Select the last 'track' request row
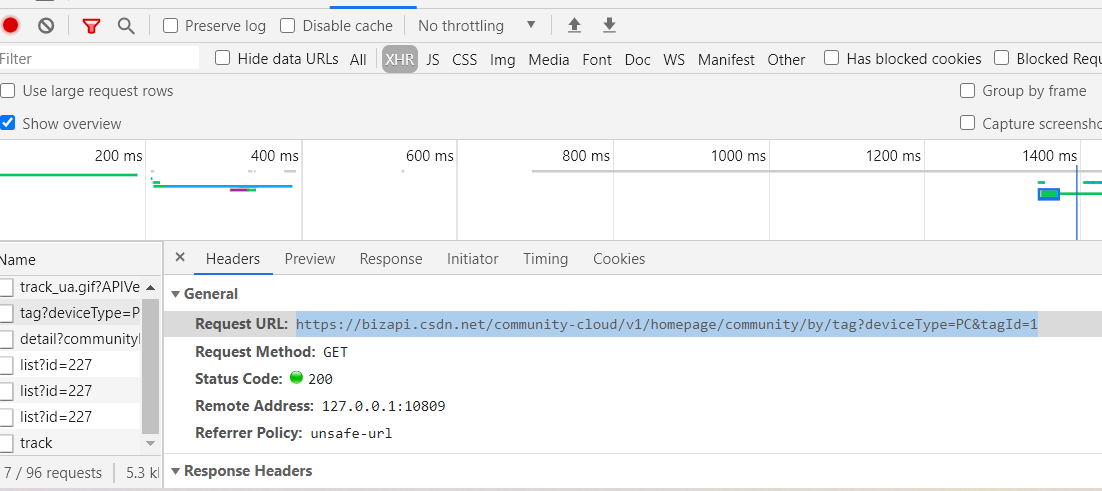 coord(71,443)
